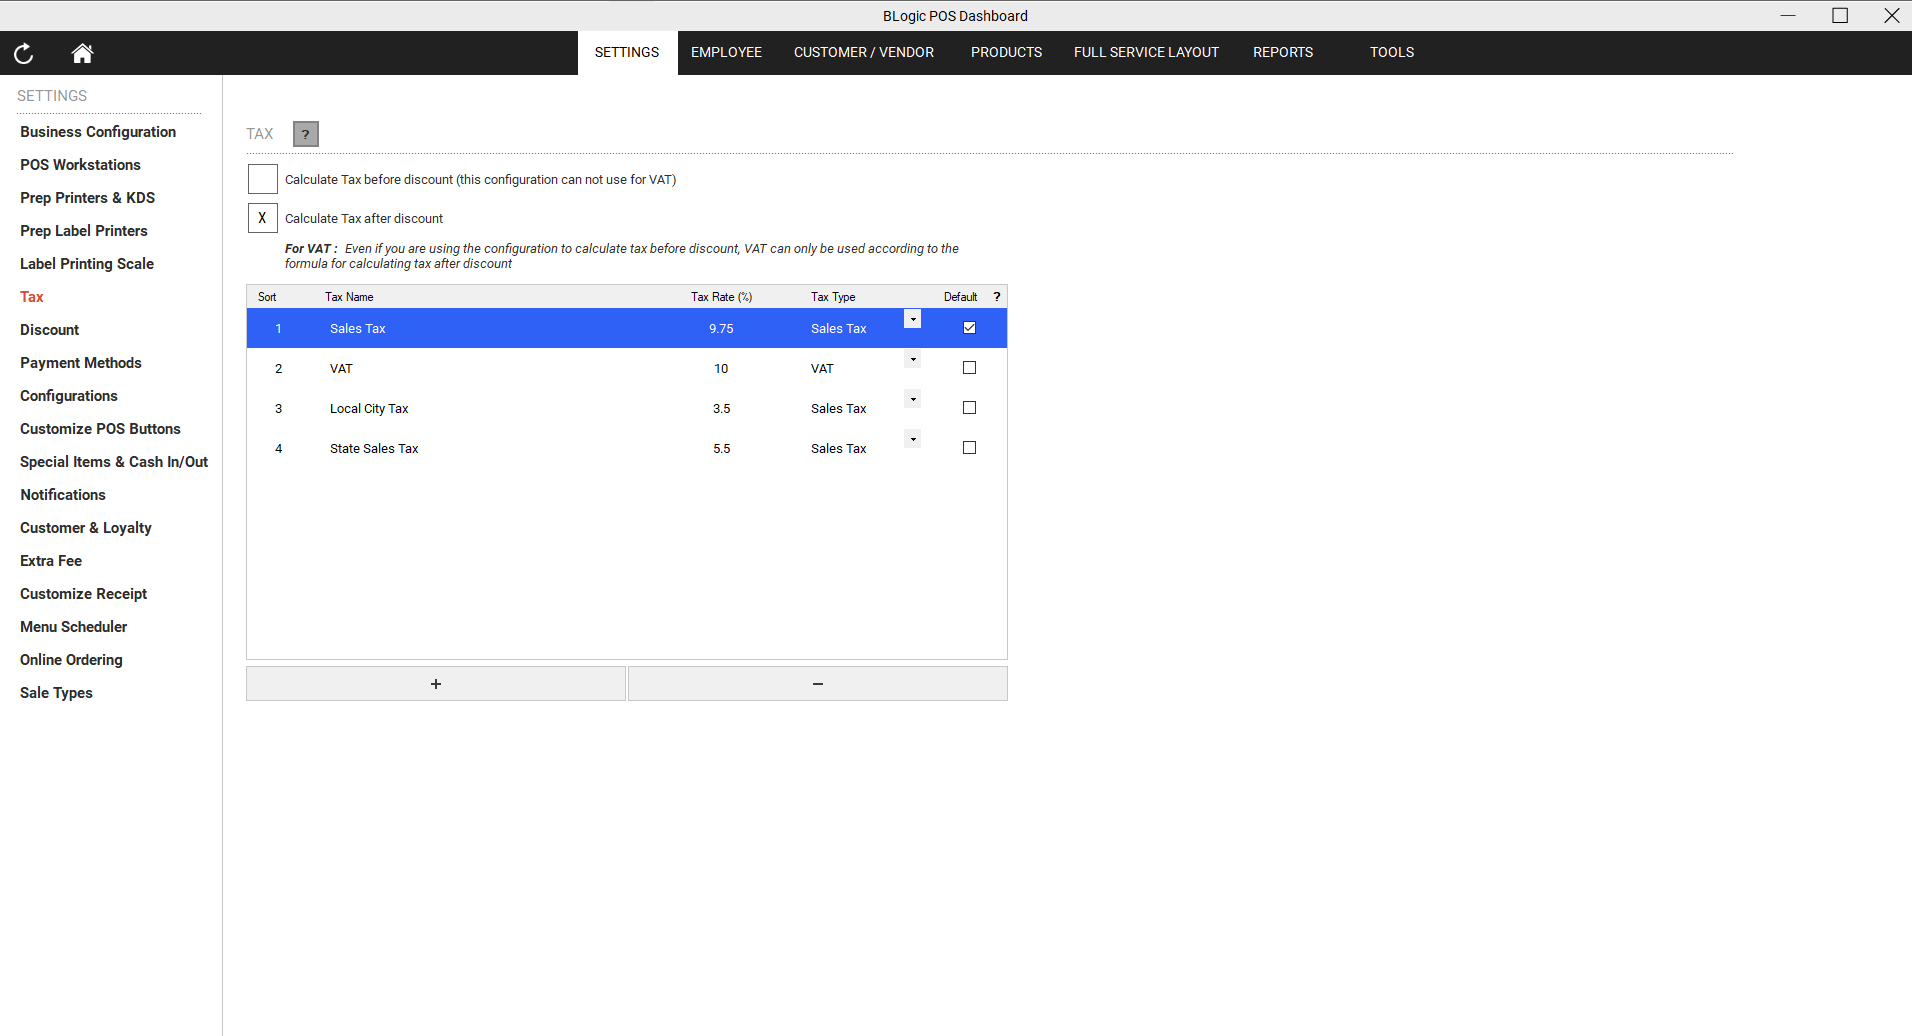Open Business Configuration settings
Image resolution: width=1912 pixels, height=1036 pixels.
(98, 132)
